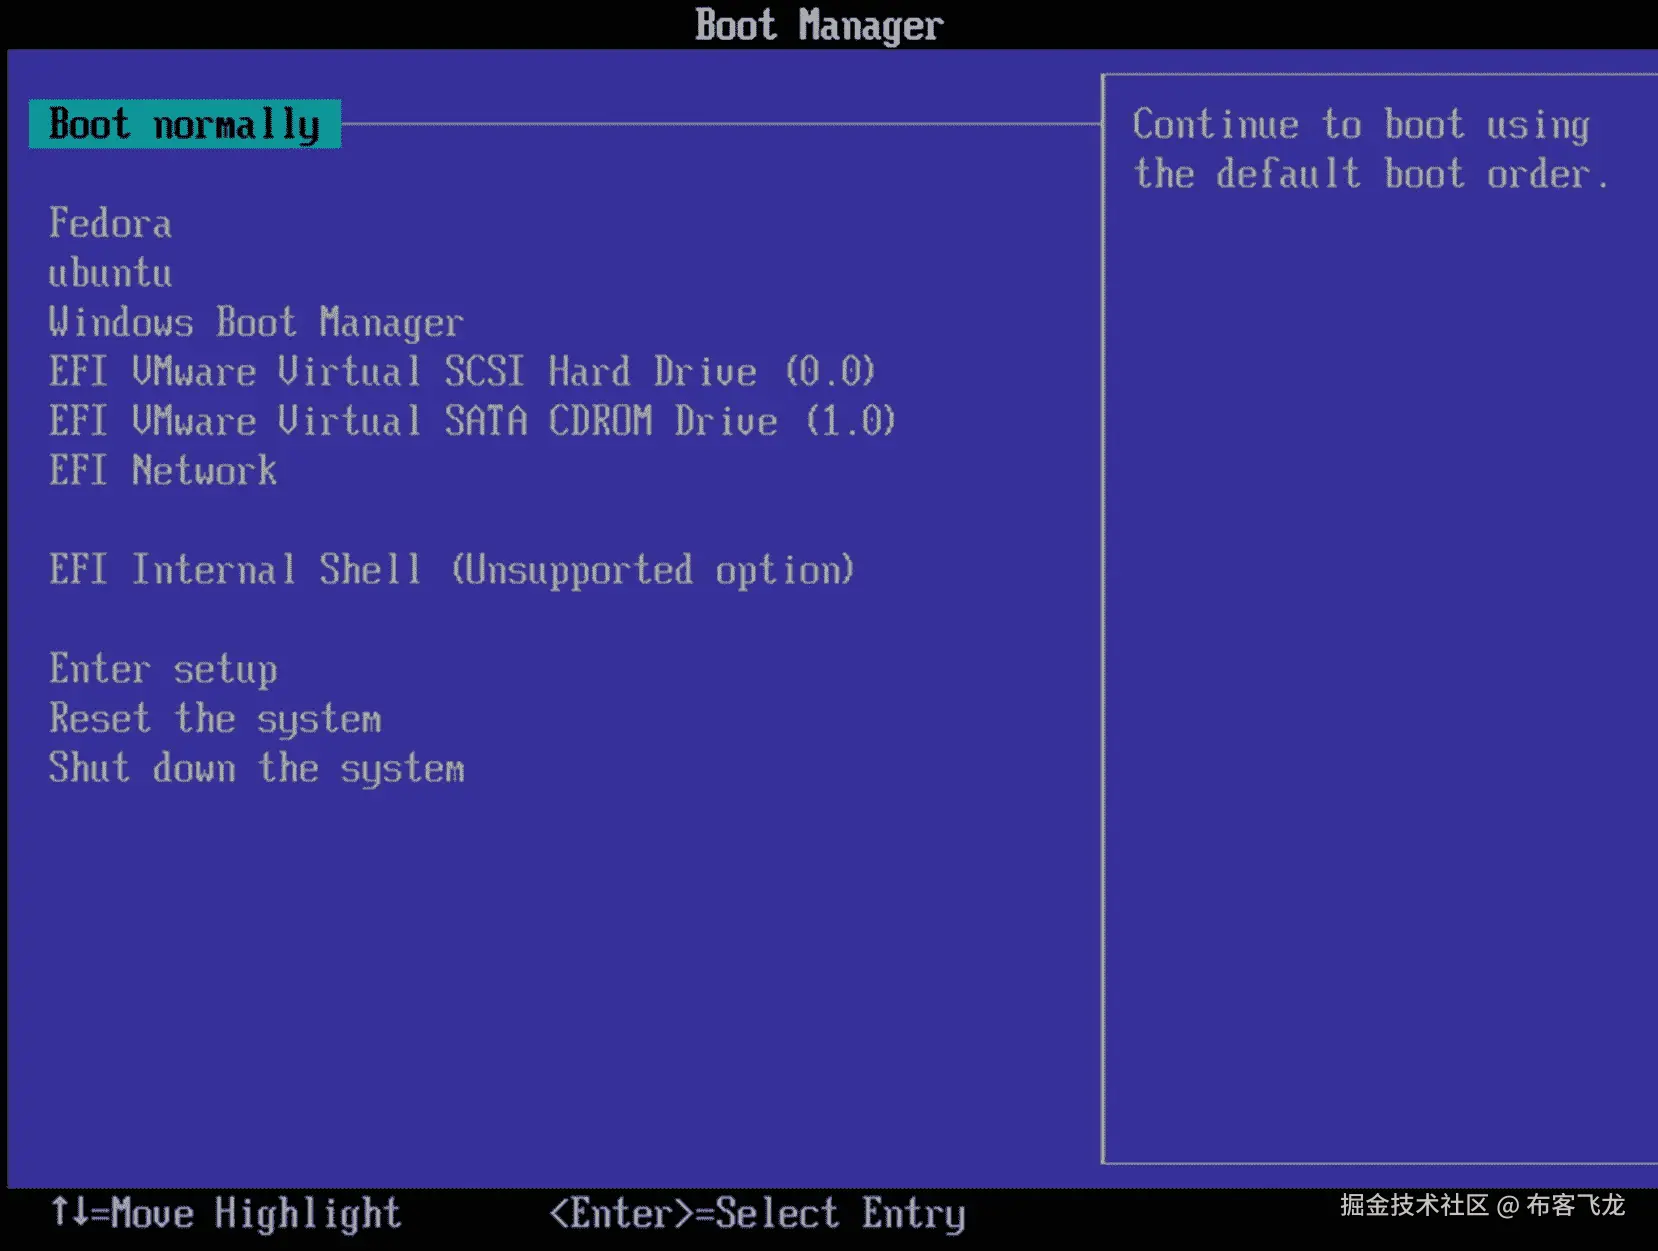Click the 'Continue to boot using' help text
This screenshot has width=1658, height=1251.
pos(1361,125)
